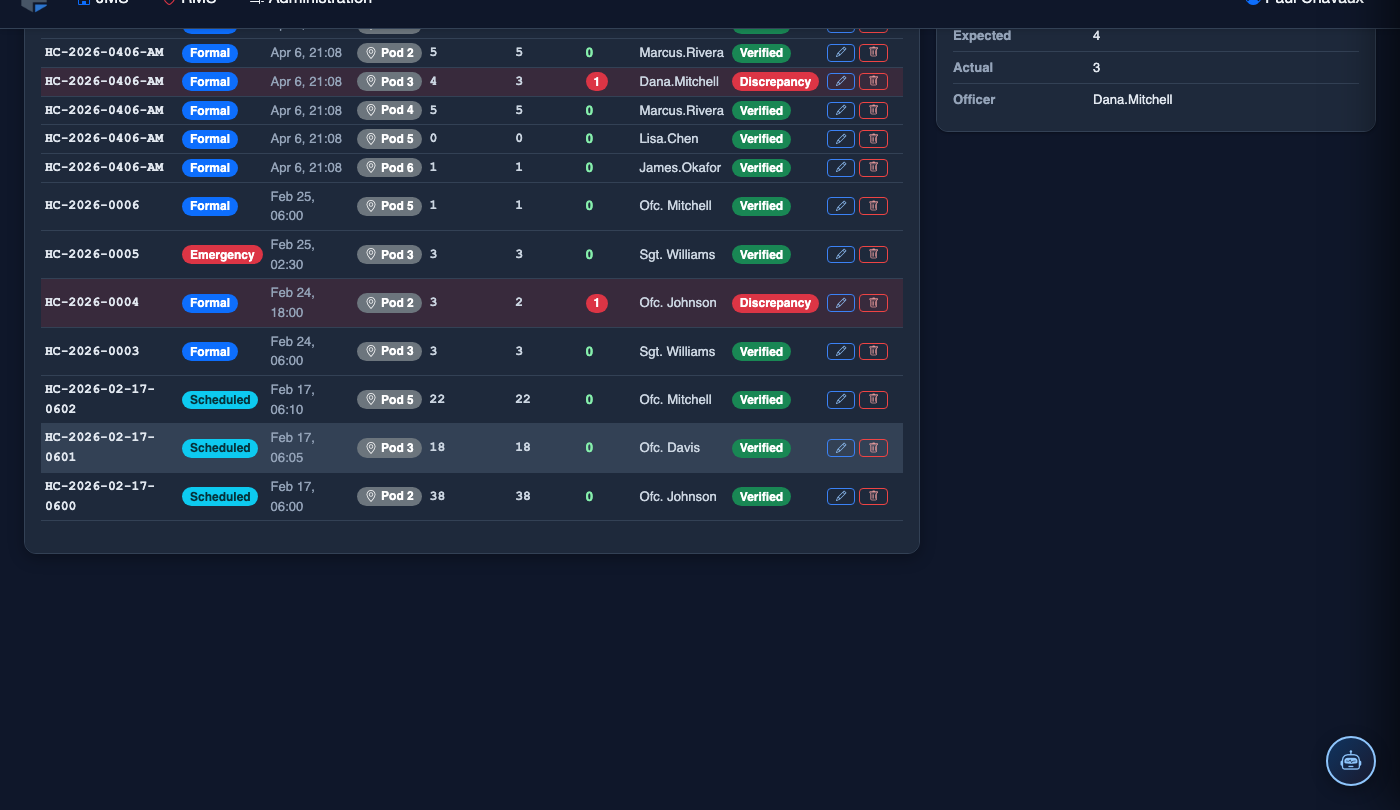Click officer name Ofc. Davis
Screen dimensions: 1400x810
pos(670,448)
